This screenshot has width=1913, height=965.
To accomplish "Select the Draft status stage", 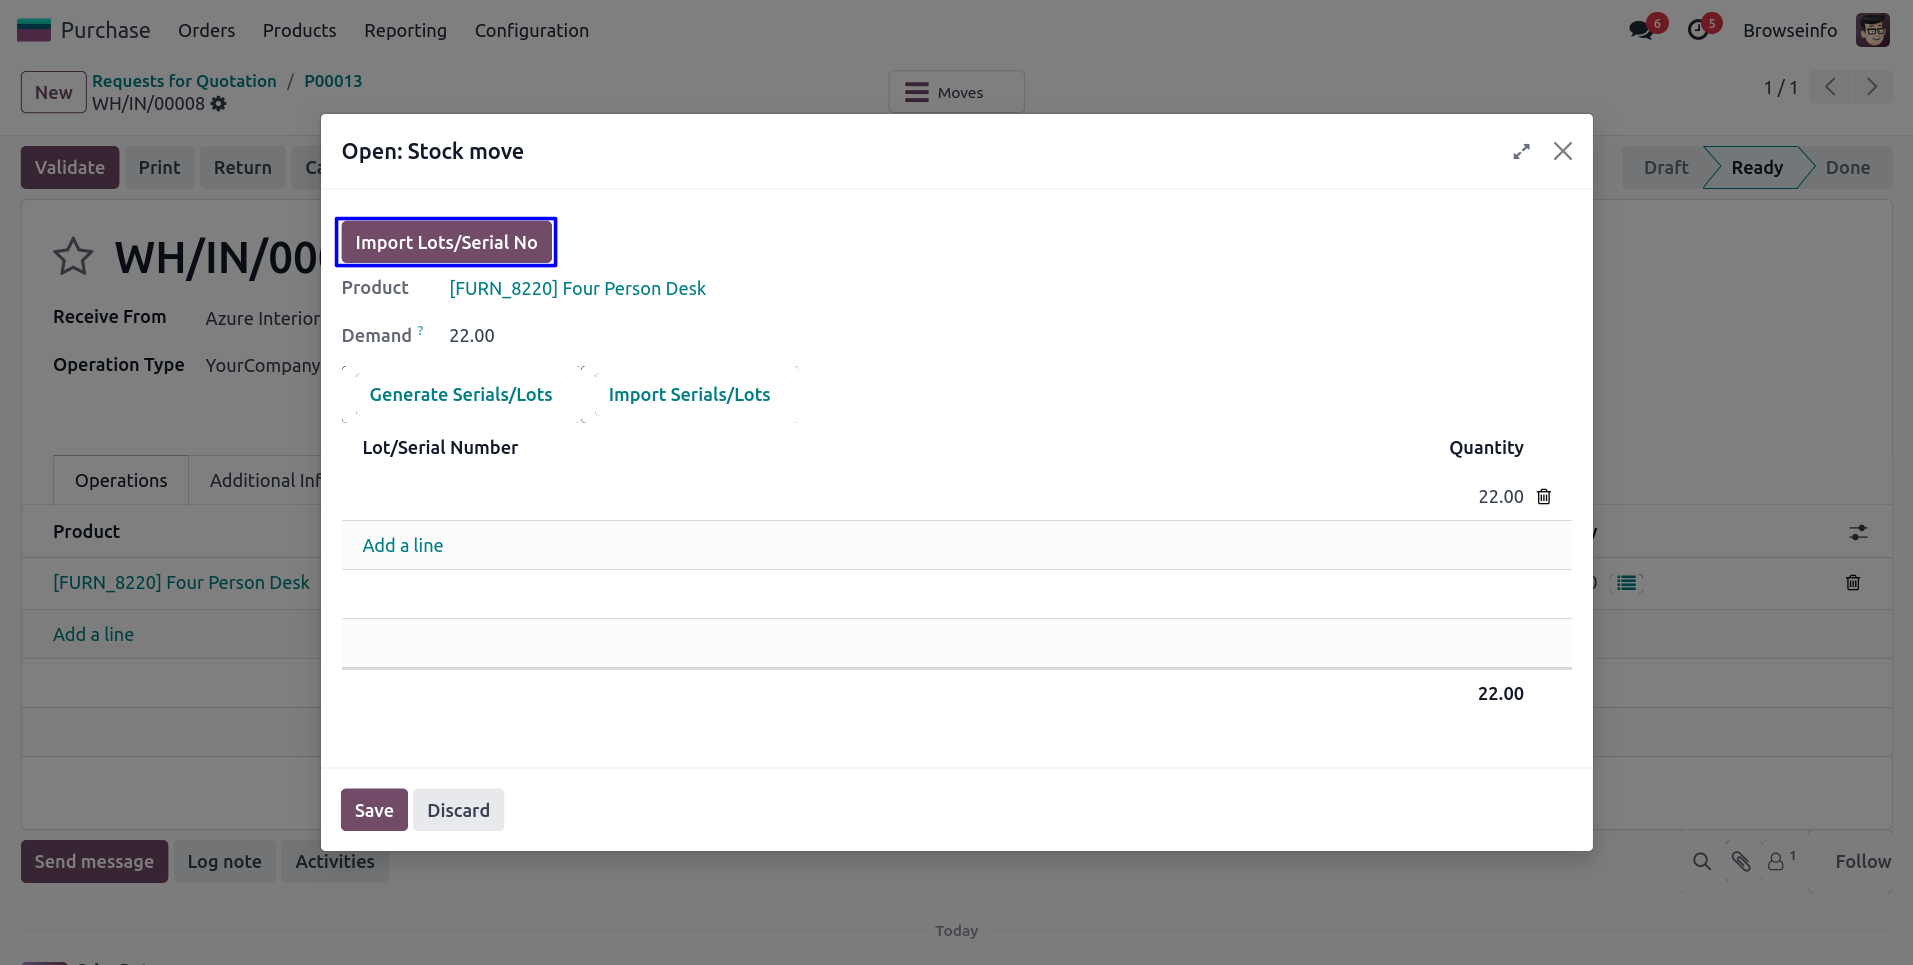I will point(1666,167).
